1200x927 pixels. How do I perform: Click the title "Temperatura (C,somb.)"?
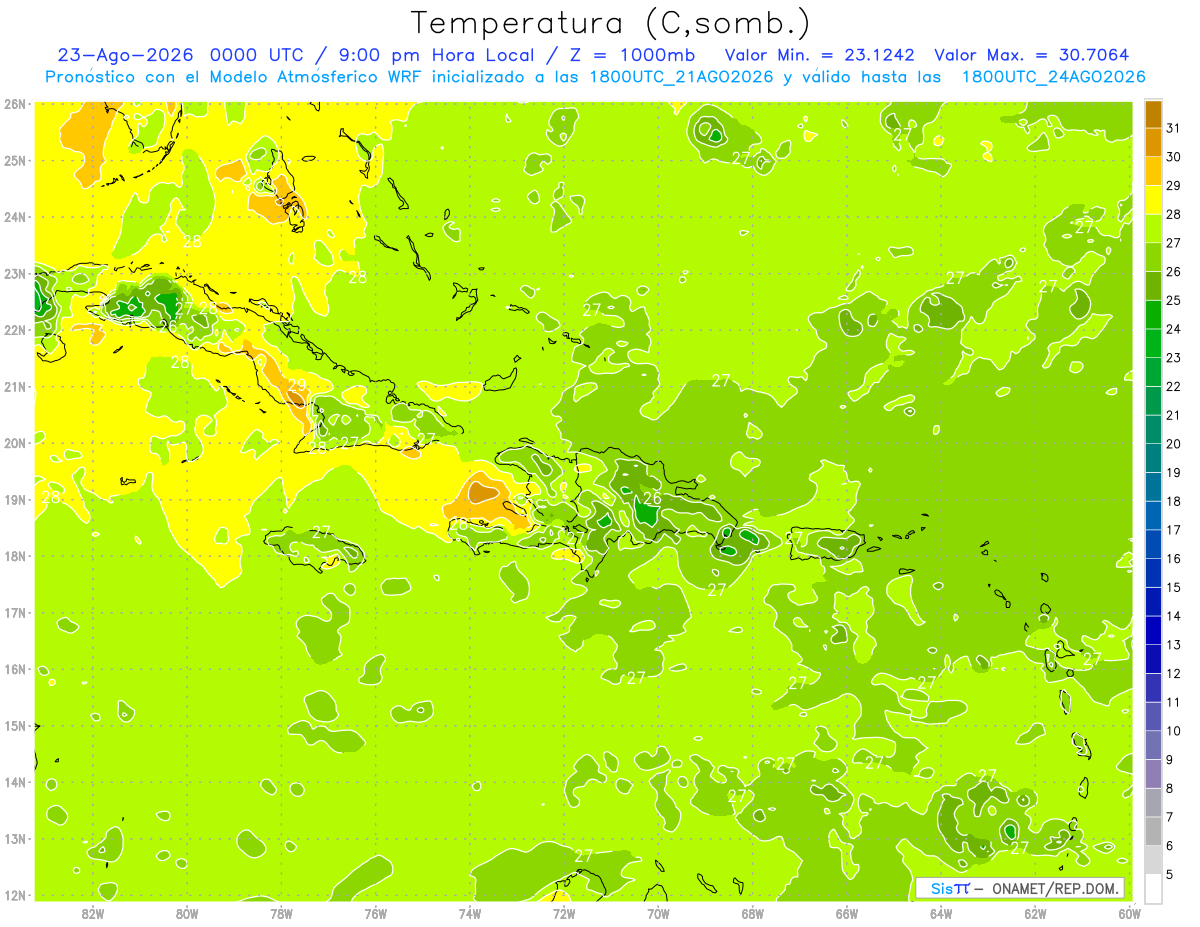coord(610,23)
